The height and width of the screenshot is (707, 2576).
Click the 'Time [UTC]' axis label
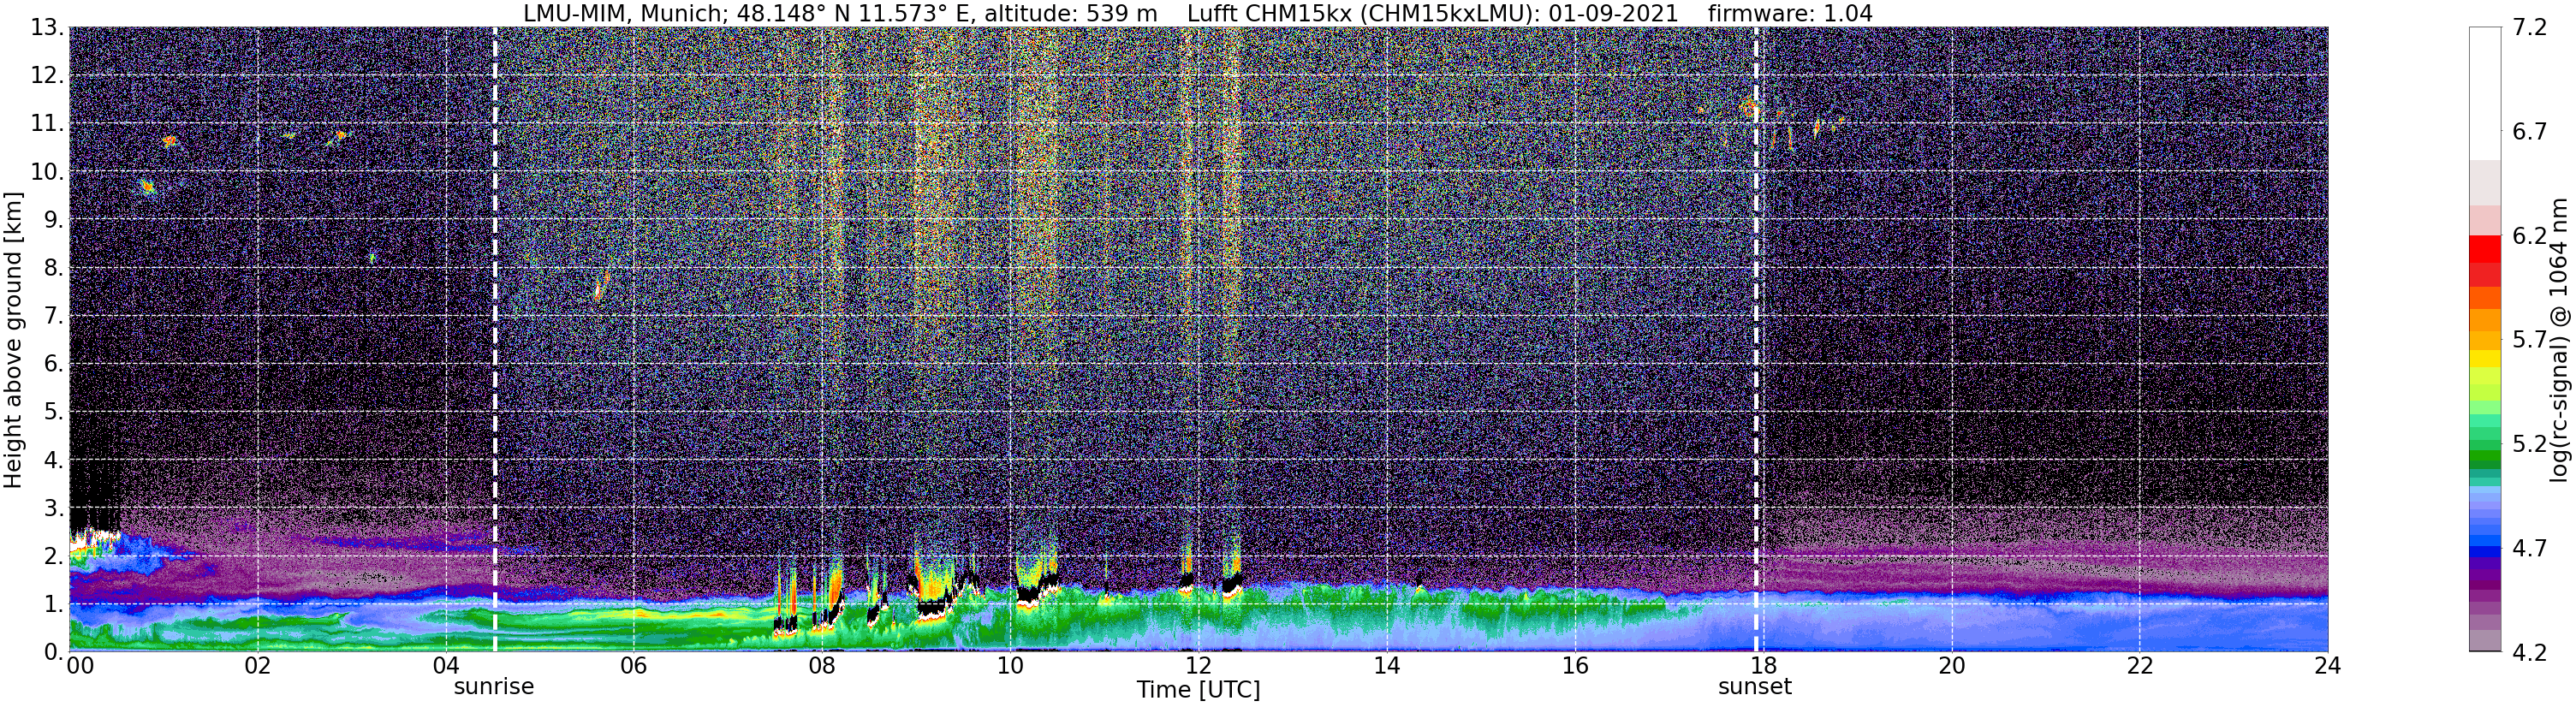tap(1198, 690)
